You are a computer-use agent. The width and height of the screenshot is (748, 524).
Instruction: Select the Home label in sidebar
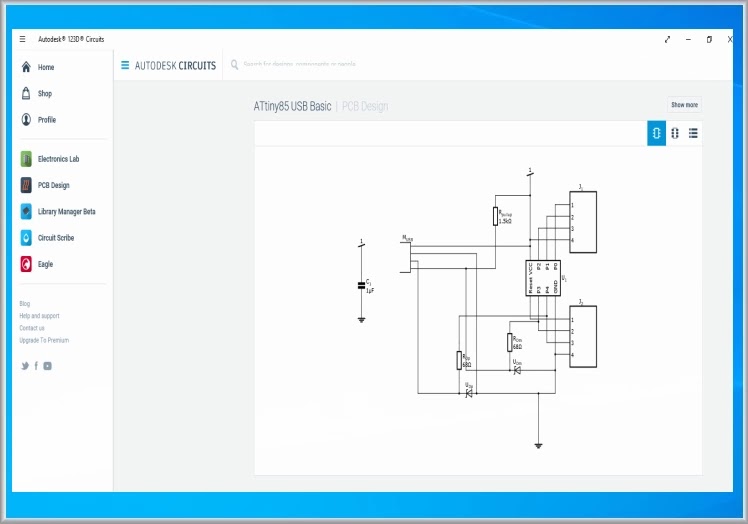coord(46,67)
